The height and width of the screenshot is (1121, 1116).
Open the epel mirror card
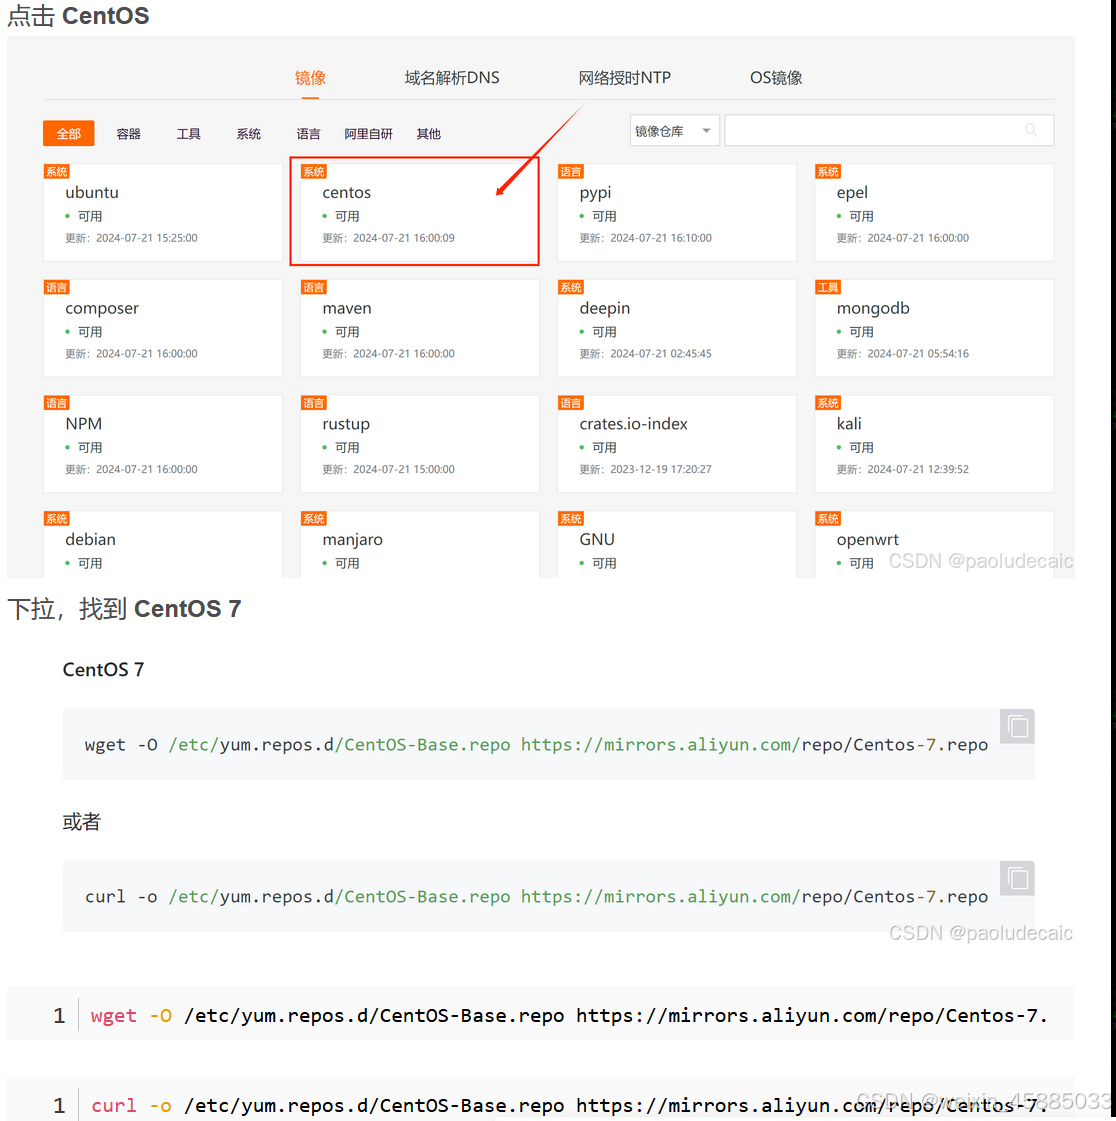(934, 212)
